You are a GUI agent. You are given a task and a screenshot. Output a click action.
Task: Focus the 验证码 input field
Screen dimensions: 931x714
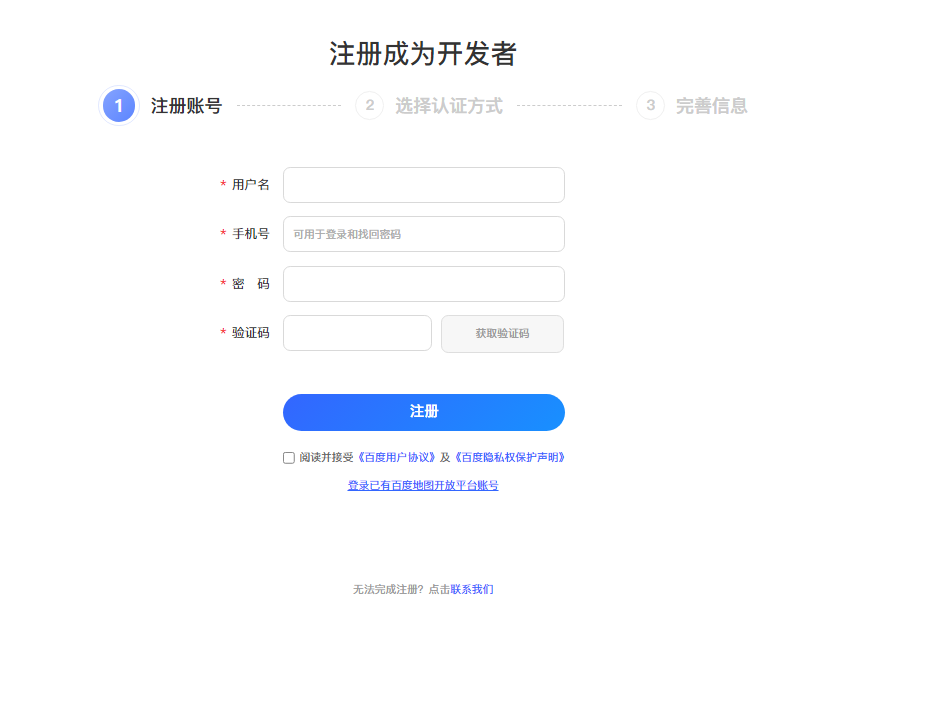357,333
